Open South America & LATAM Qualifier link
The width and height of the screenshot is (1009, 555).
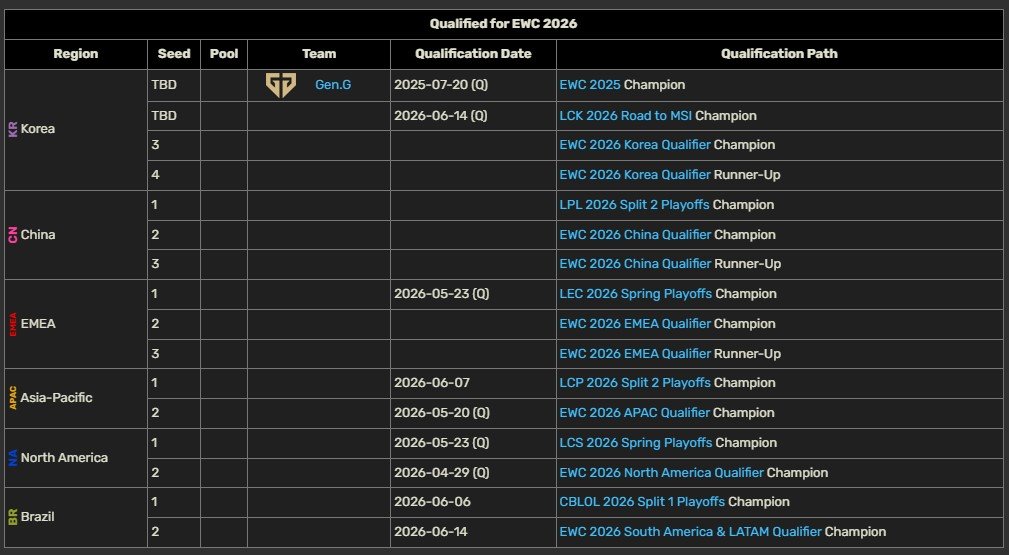coord(690,532)
